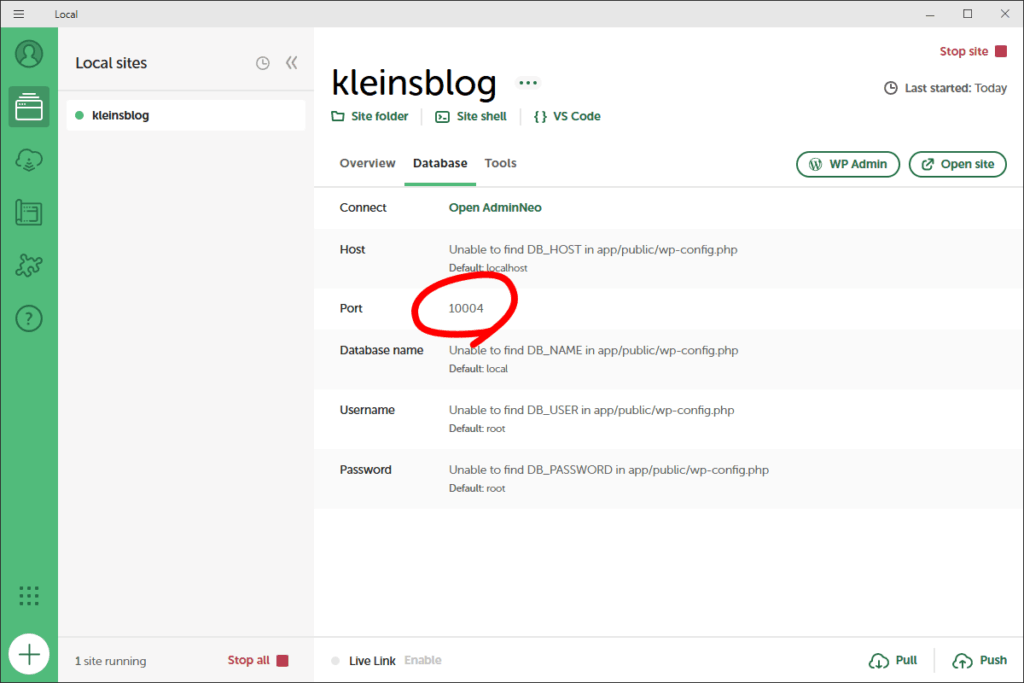Image resolution: width=1024 pixels, height=683 pixels.
Task: Select the Local sites icon in sidebar
Action: click(29, 107)
